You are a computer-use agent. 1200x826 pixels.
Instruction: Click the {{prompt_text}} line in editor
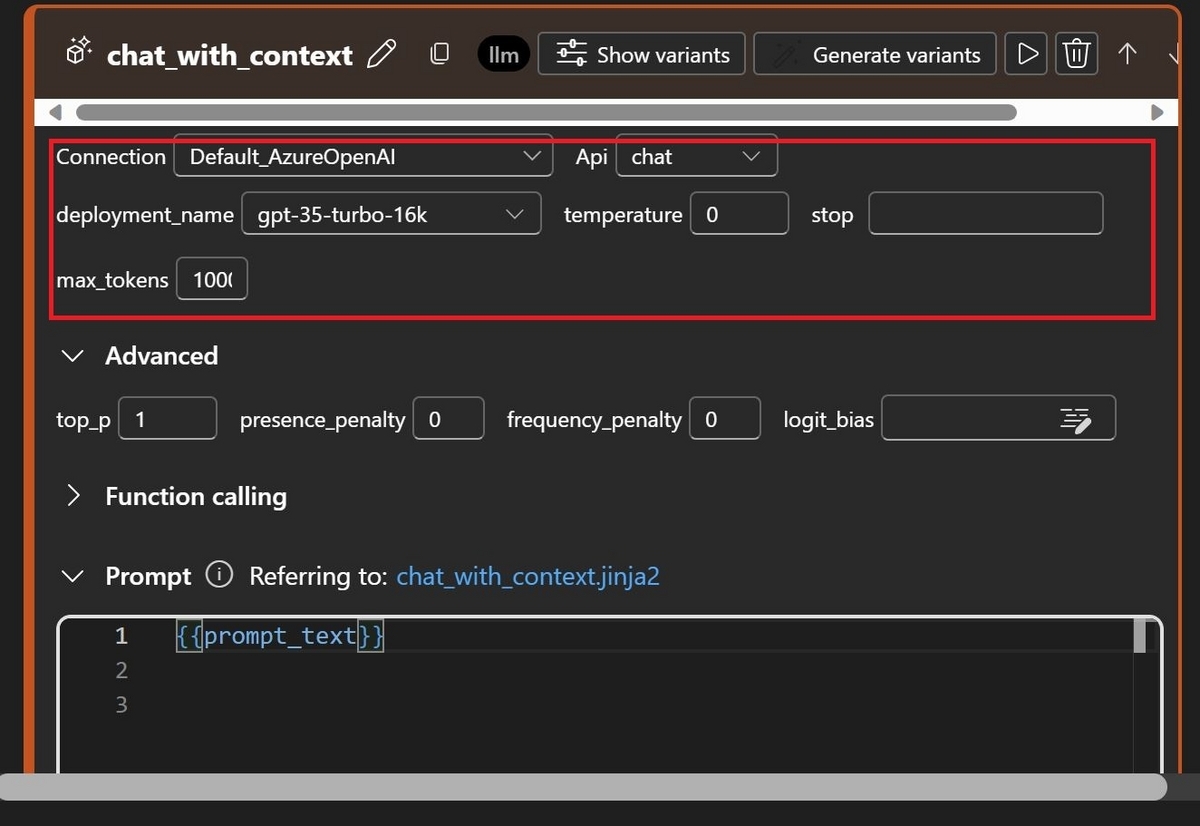(x=280, y=635)
